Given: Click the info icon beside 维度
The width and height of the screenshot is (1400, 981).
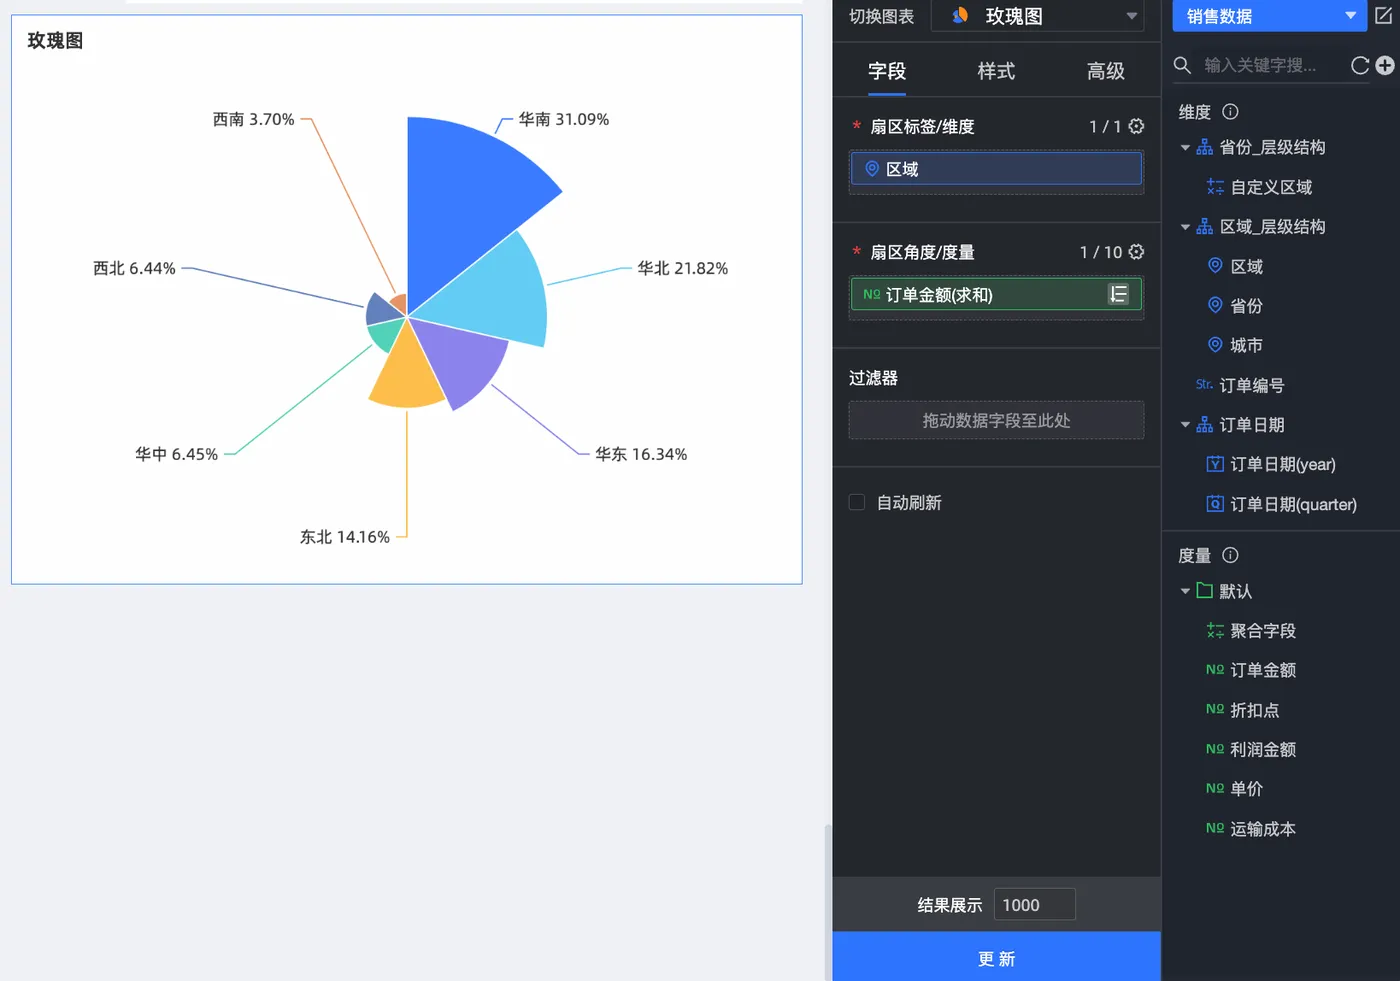Looking at the screenshot, I should click(1230, 112).
